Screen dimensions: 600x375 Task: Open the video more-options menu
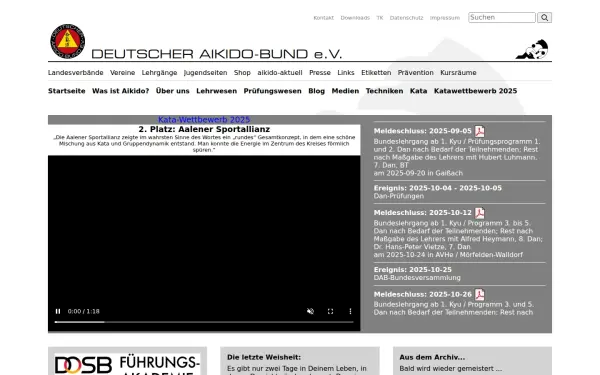[350, 311]
